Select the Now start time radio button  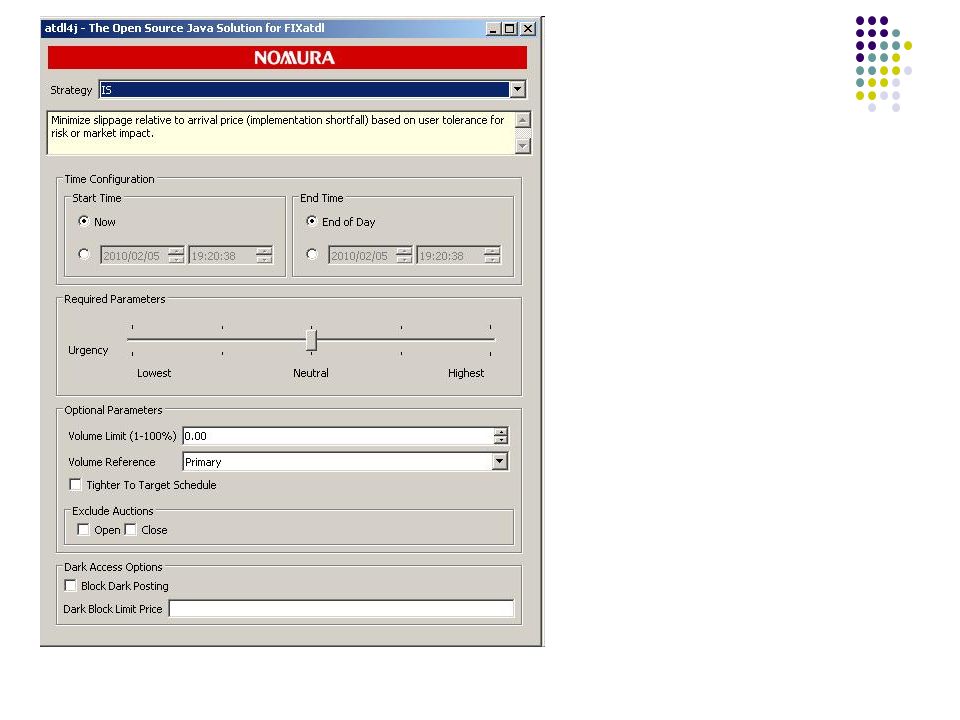(84, 221)
